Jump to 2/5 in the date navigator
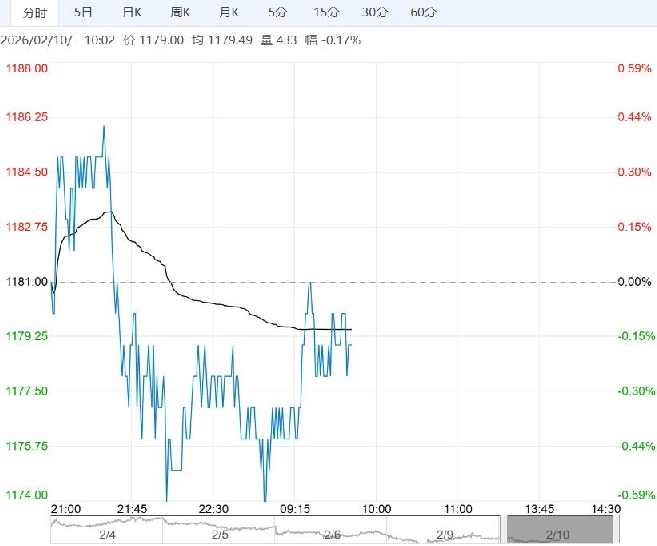Screen dimensions: 657x546 [x=218, y=535]
